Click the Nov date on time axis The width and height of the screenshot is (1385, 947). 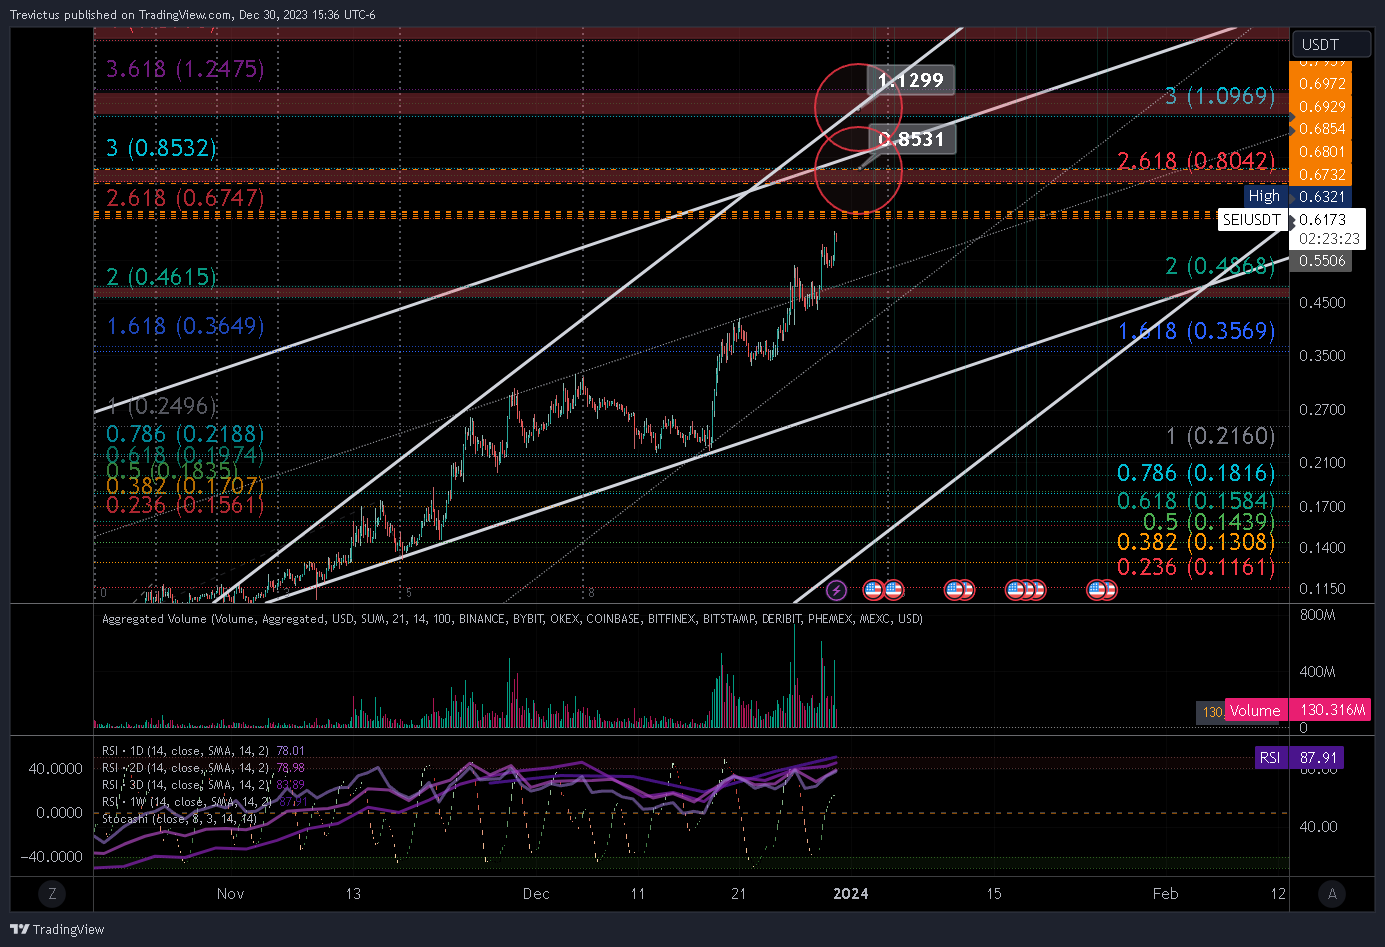230,894
